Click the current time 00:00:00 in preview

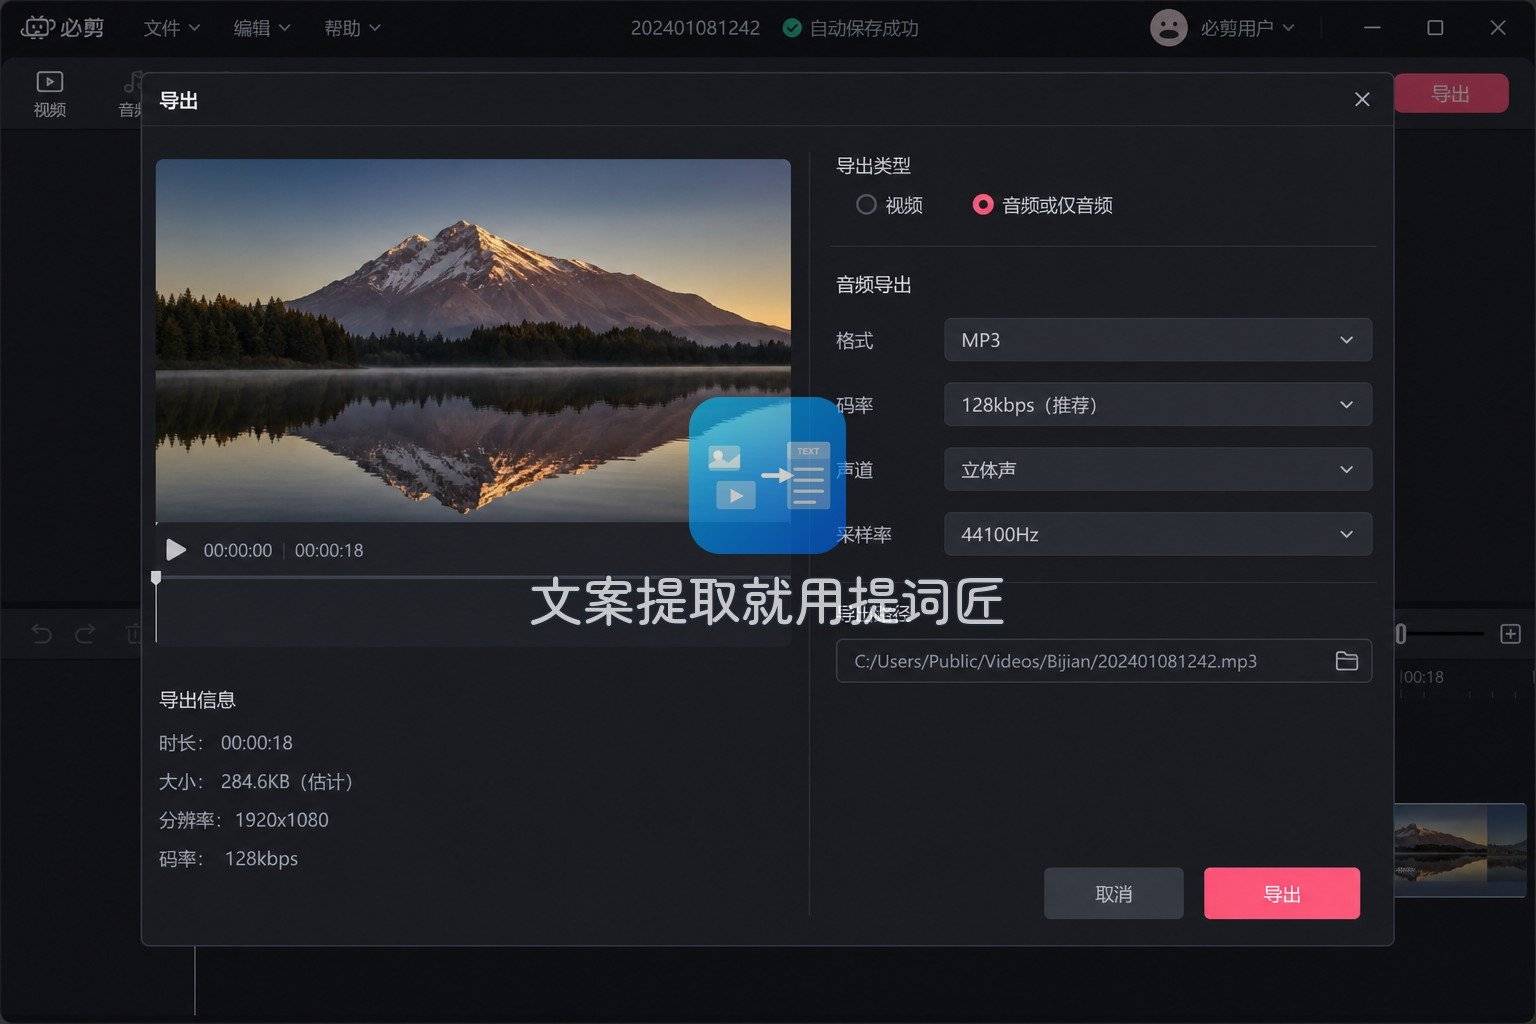pos(238,550)
